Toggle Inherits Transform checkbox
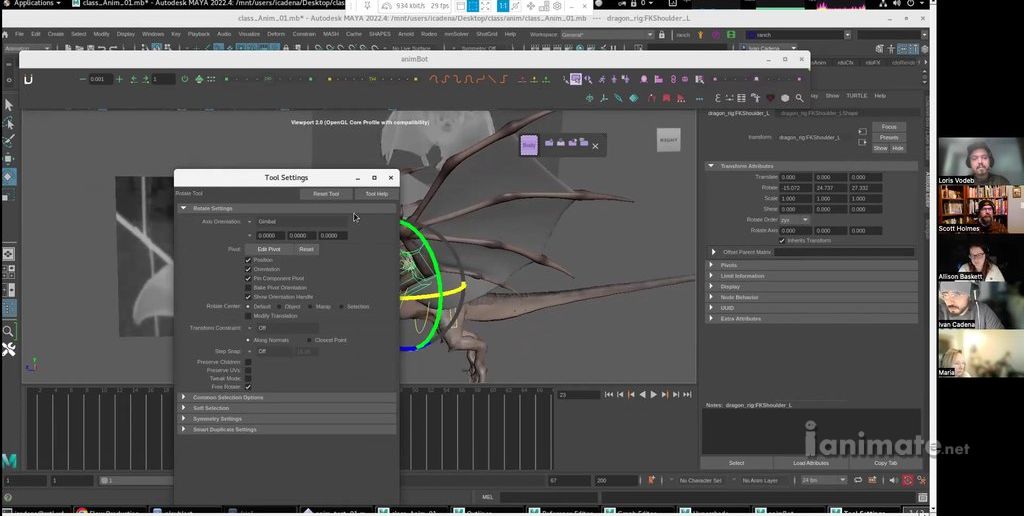 click(x=782, y=240)
